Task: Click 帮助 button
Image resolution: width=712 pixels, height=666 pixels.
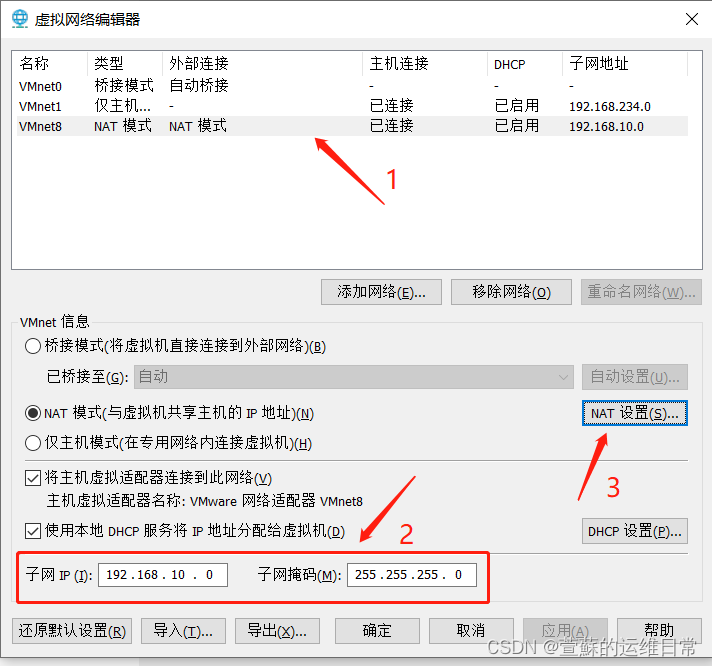Action: (x=659, y=631)
